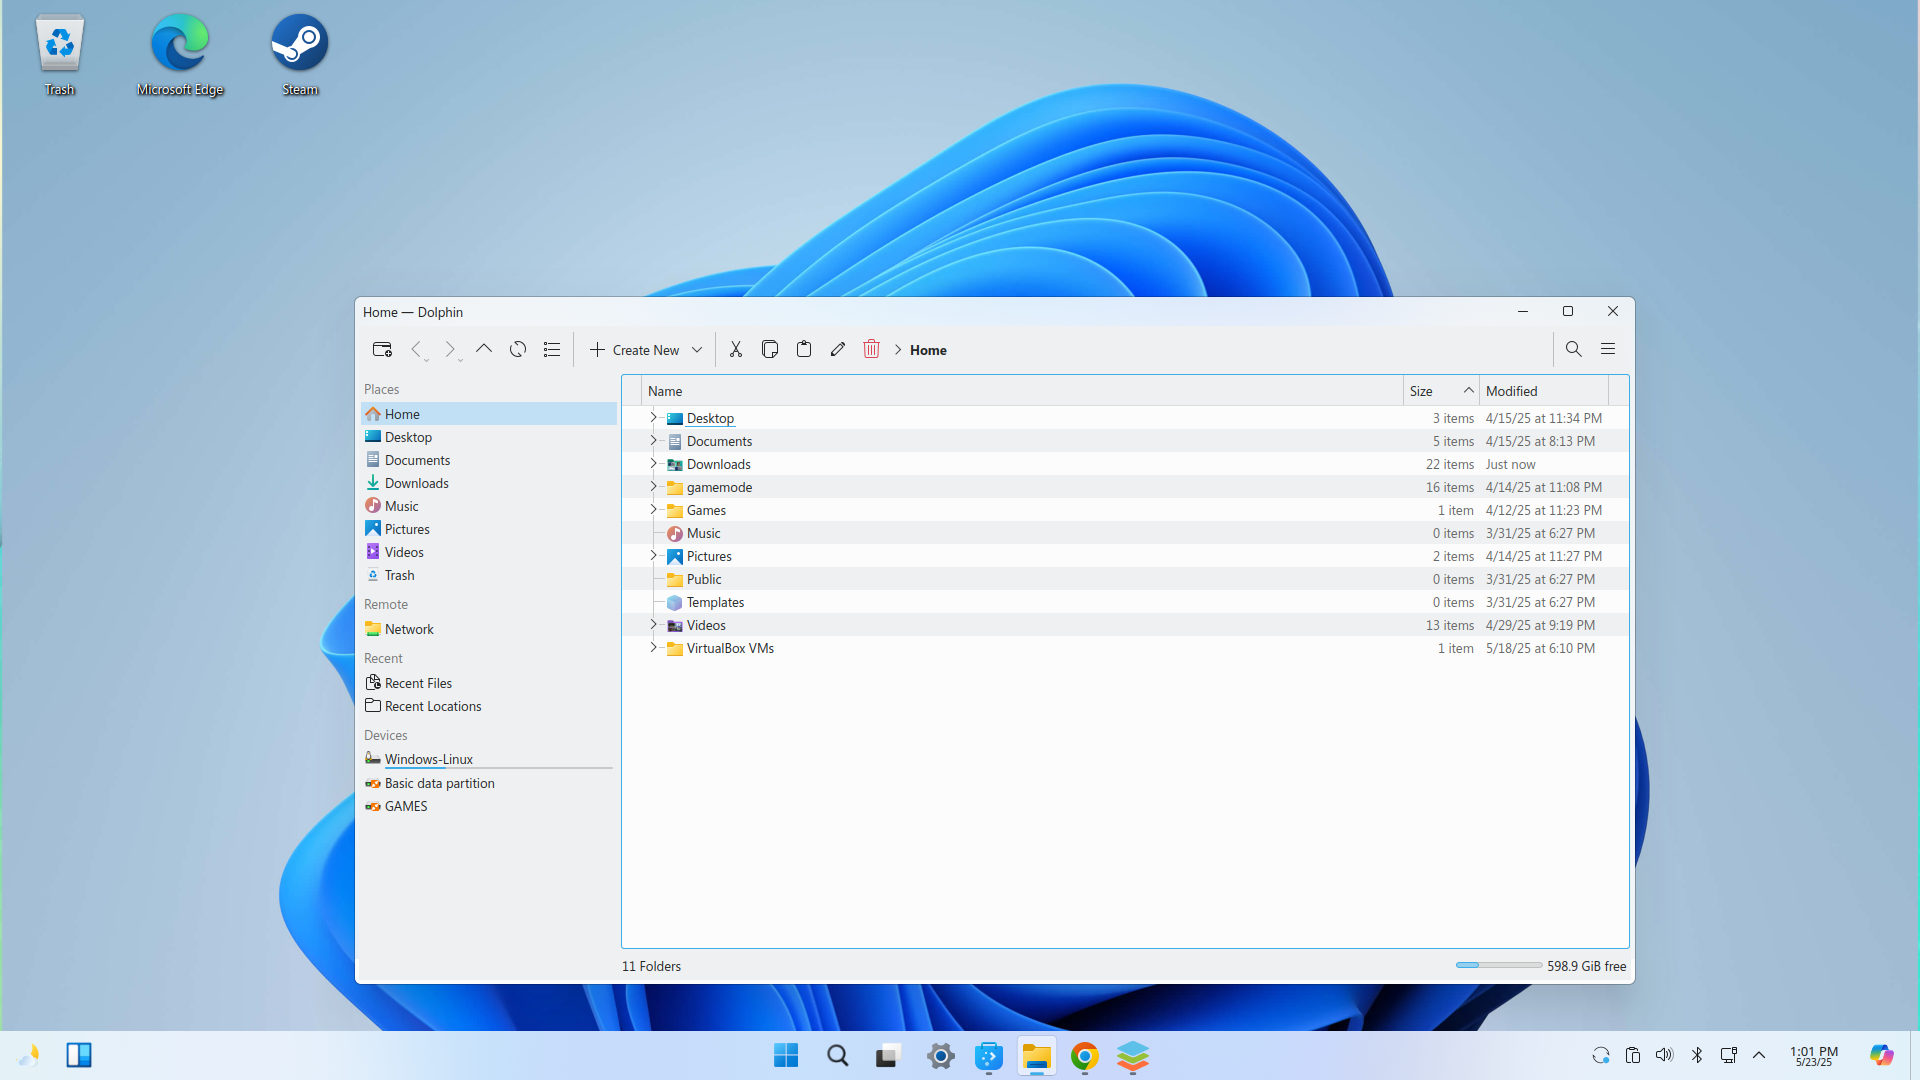Click the clock showing 1:01 PM

1813,1055
